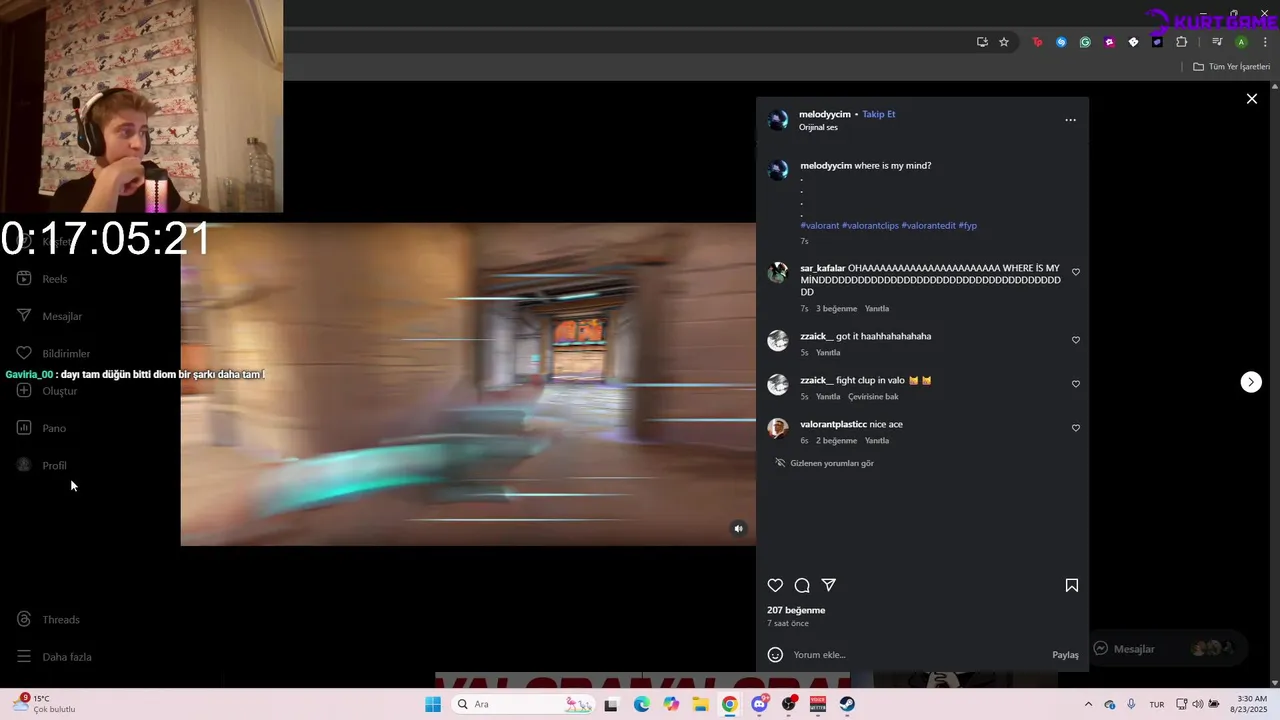
Task: Click the #valorantedit hashtag
Action: (x=928, y=226)
